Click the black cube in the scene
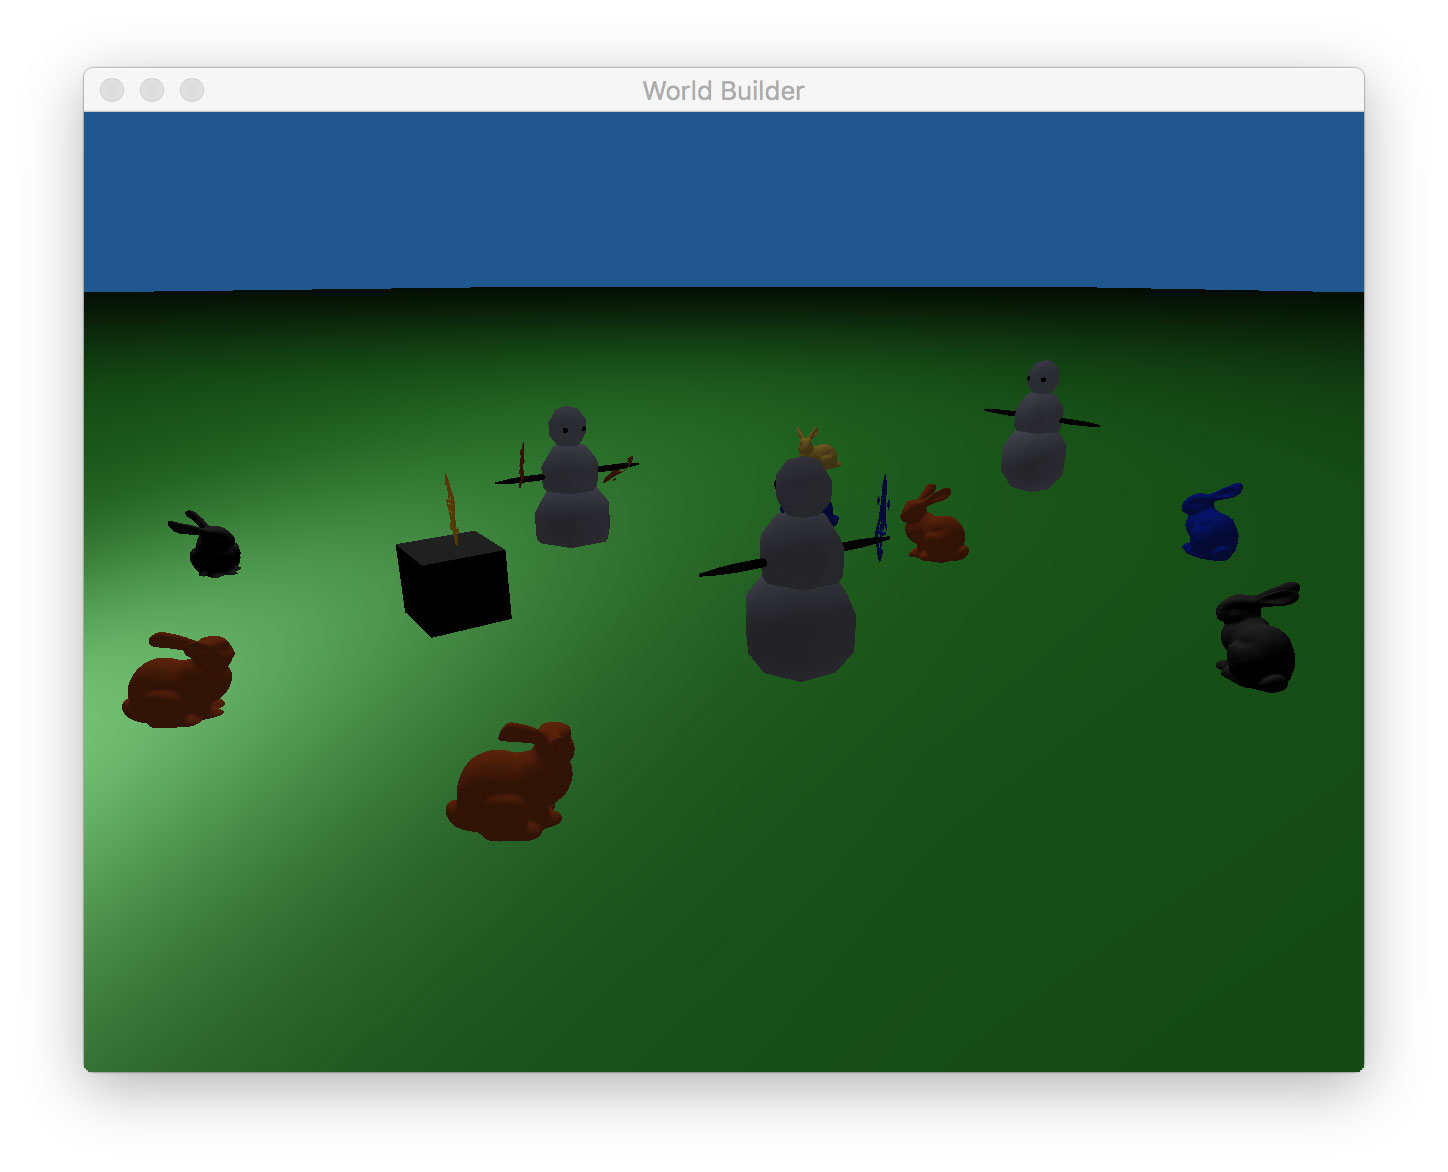 click(x=454, y=584)
